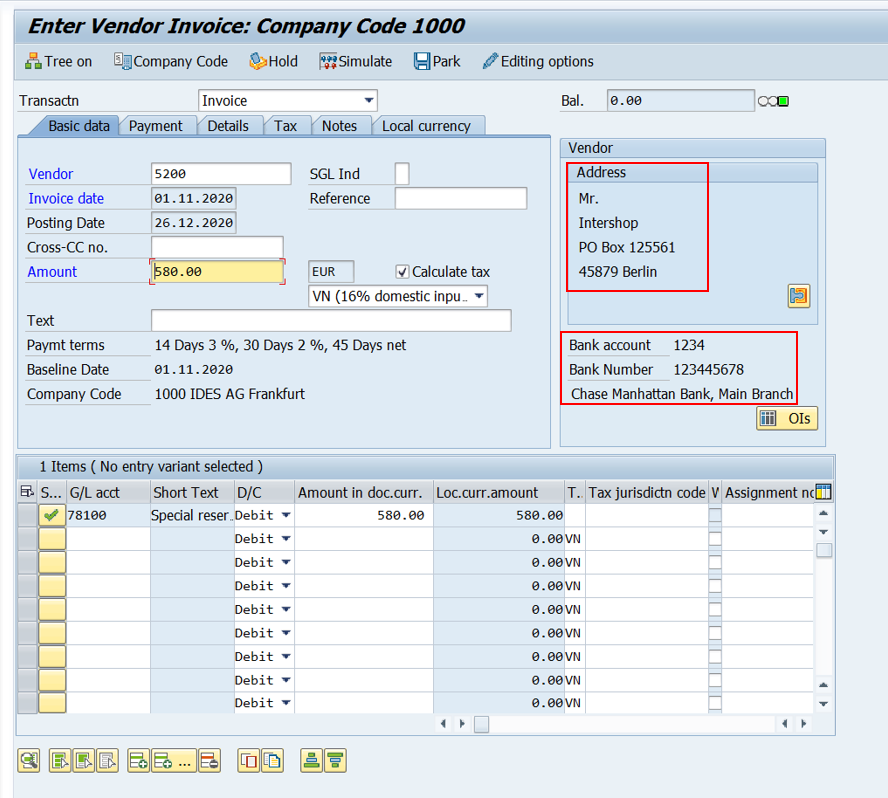Open the Tax tab
This screenshot has height=798, width=888.
285,126
